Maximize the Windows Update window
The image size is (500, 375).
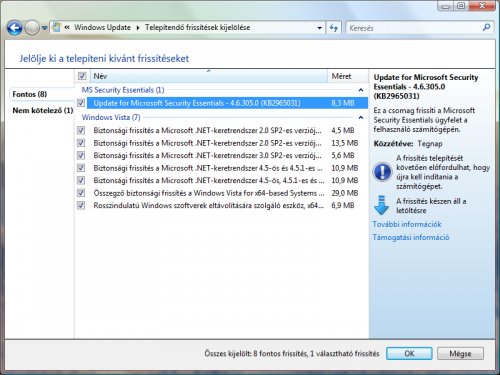click(x=461, y=6)
